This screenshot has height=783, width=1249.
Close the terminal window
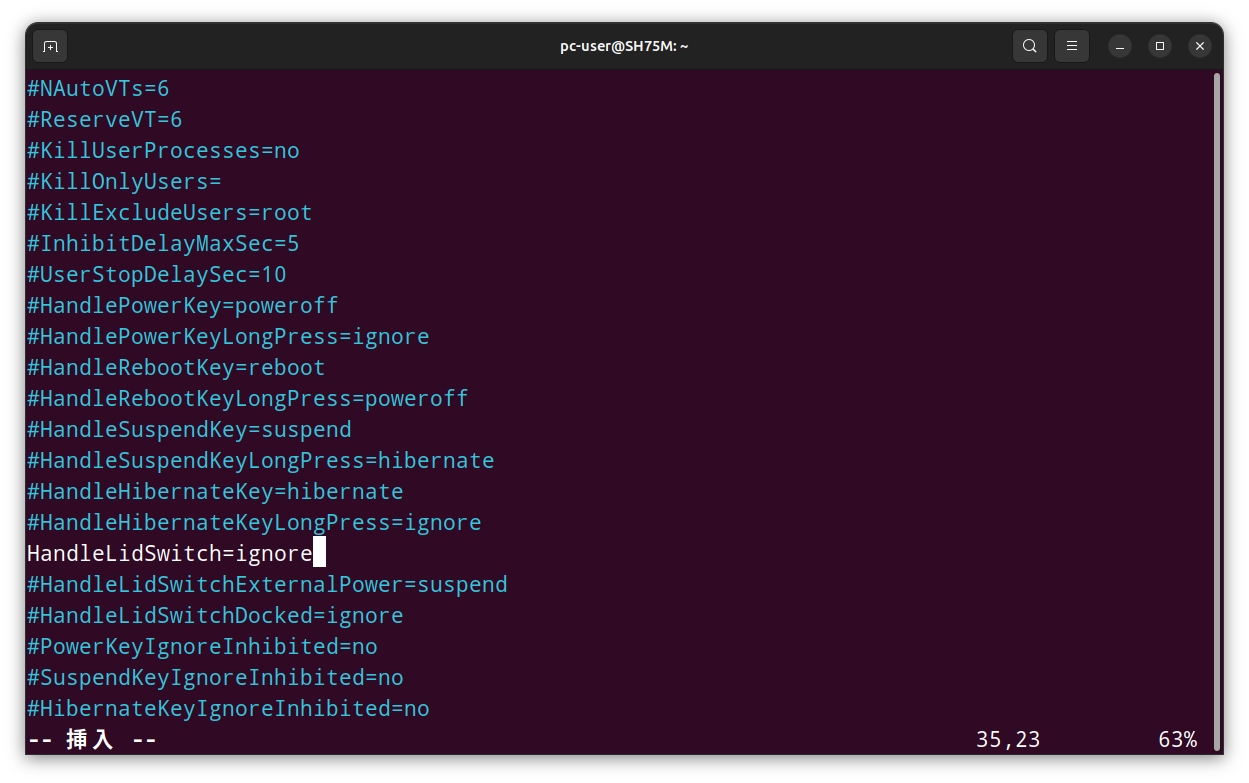[1200, 46]
